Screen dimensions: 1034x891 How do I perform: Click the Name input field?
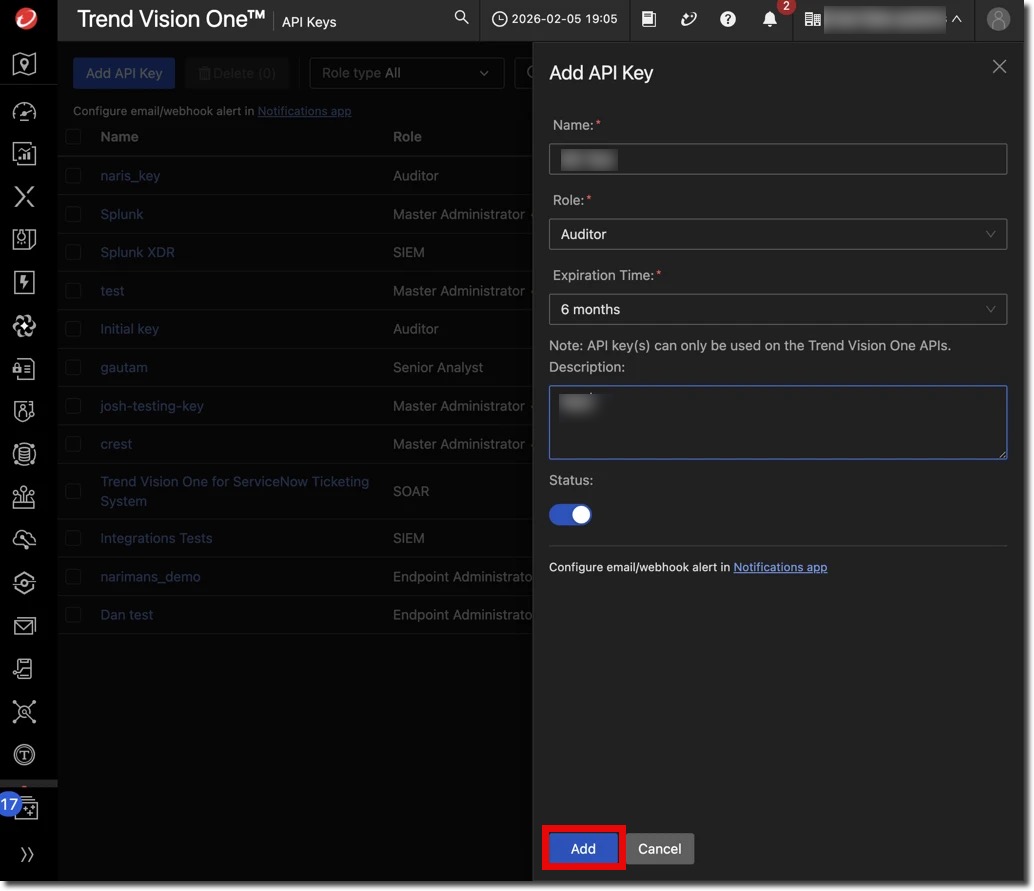pos(777,159)
